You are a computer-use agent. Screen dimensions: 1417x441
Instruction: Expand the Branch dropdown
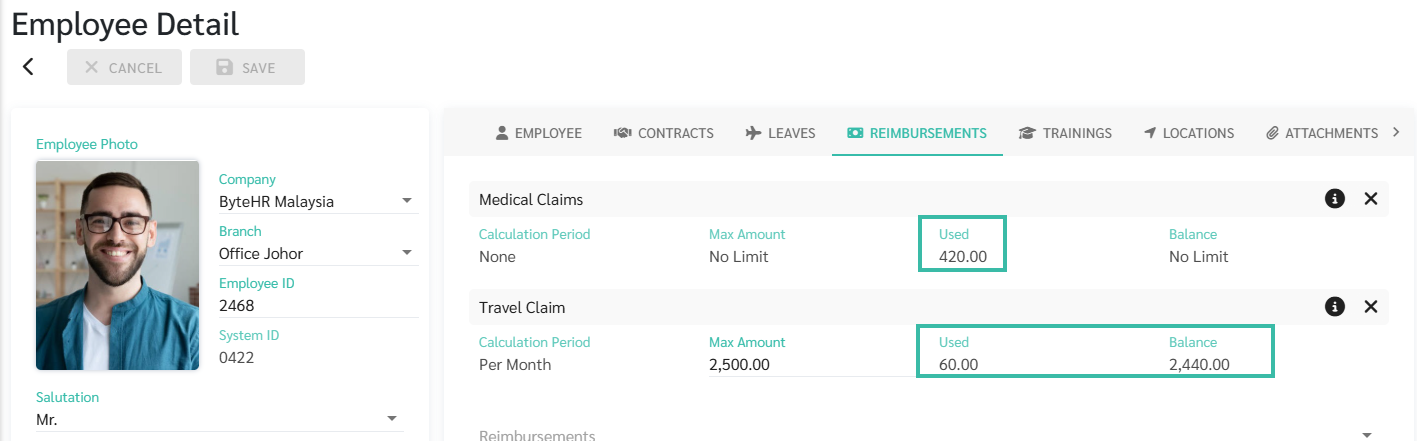(x=318, y=253)
